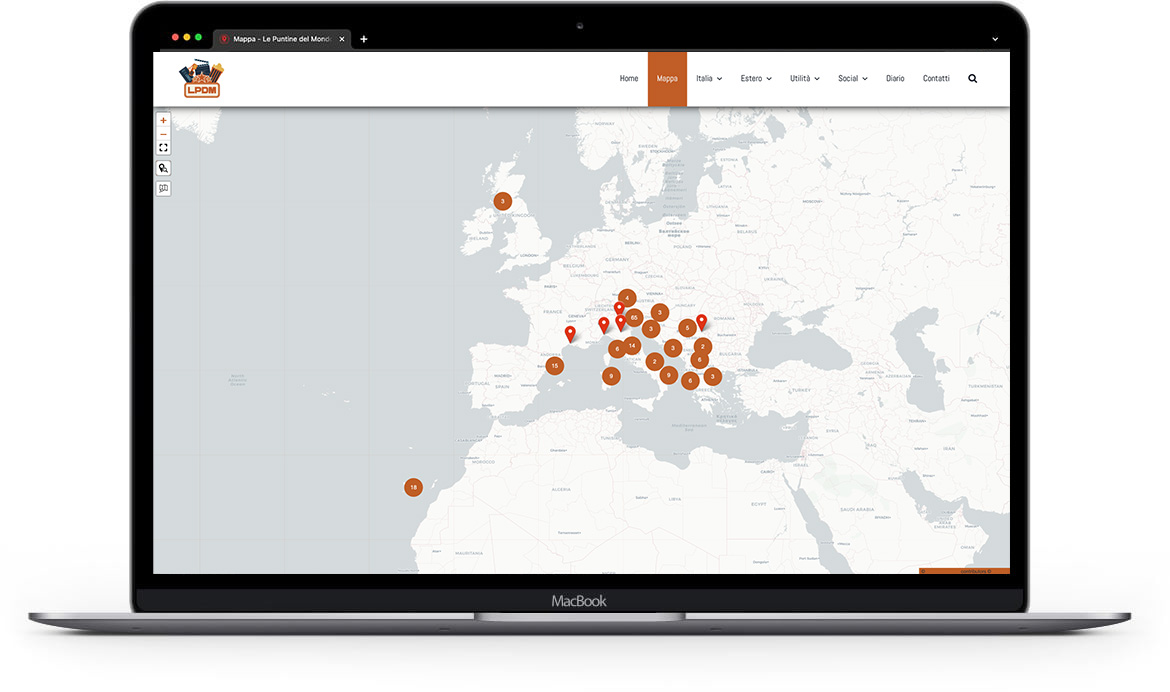1170x692 pixels.
Task: Zoom out using the minus icon
Action: click(x=163, y=133)
